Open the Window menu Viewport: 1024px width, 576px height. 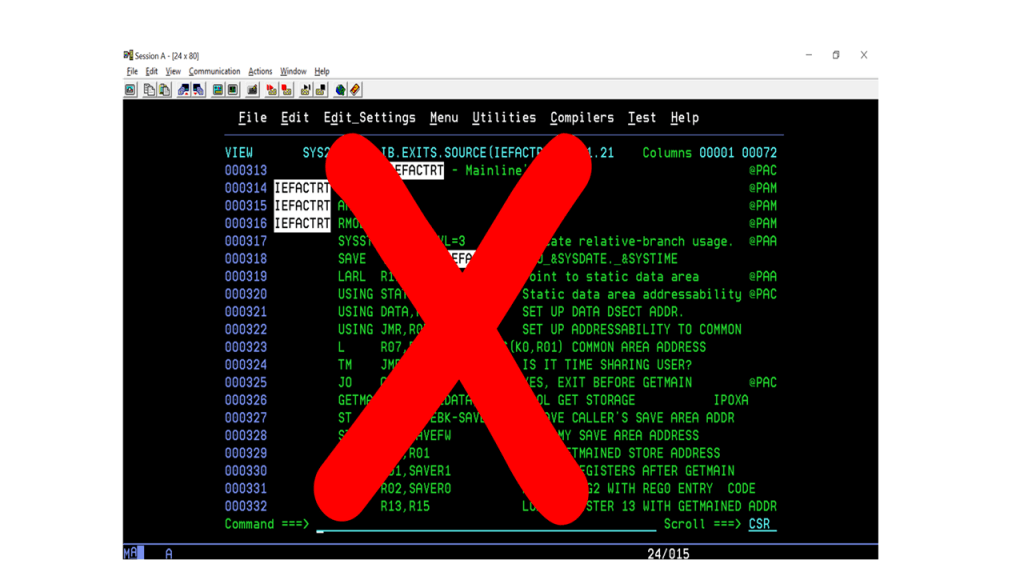293,71
